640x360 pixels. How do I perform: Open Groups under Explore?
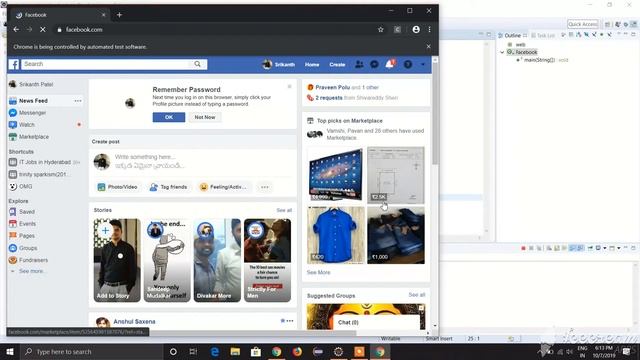(x=28, y=248)
